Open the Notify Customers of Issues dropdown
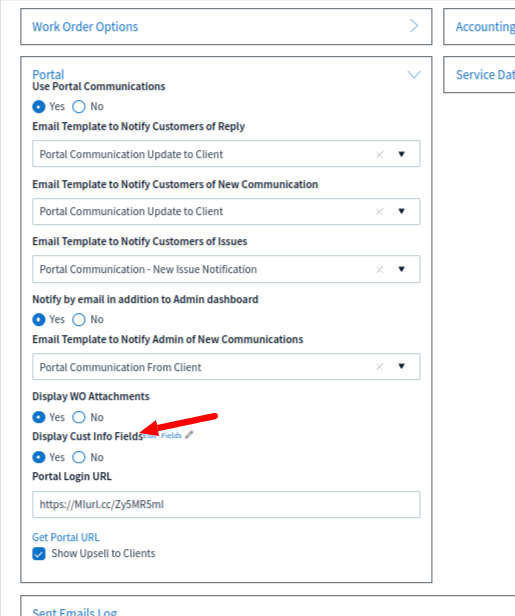 pyautogui.click(x=401, y=269)
